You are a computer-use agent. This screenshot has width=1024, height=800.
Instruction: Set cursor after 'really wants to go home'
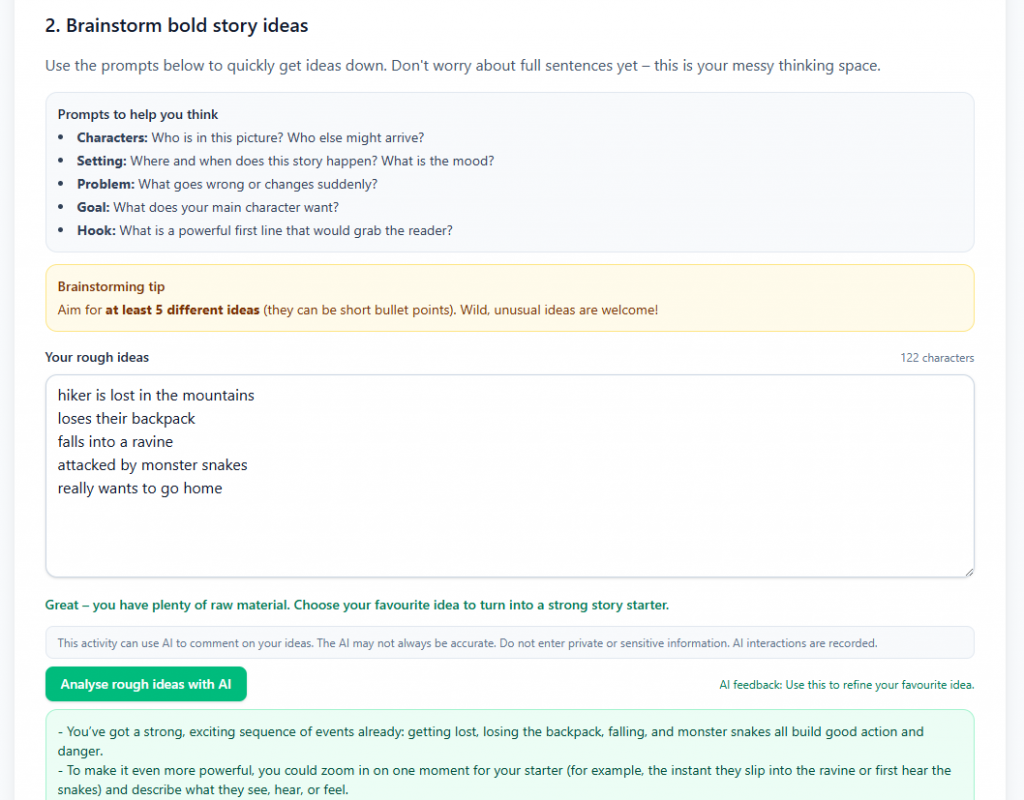(223, 489)
